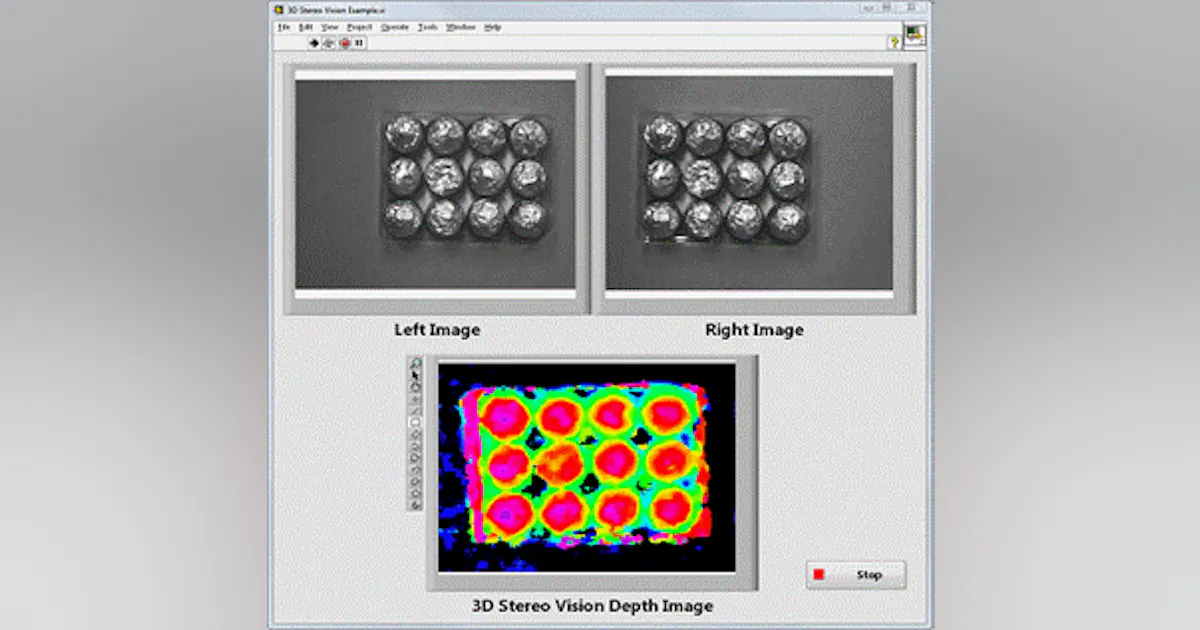The width and height of the screenshot is (1200, 630).
Task: Click the 3D Stereo Vision Example window title
Action: (336, 10)
